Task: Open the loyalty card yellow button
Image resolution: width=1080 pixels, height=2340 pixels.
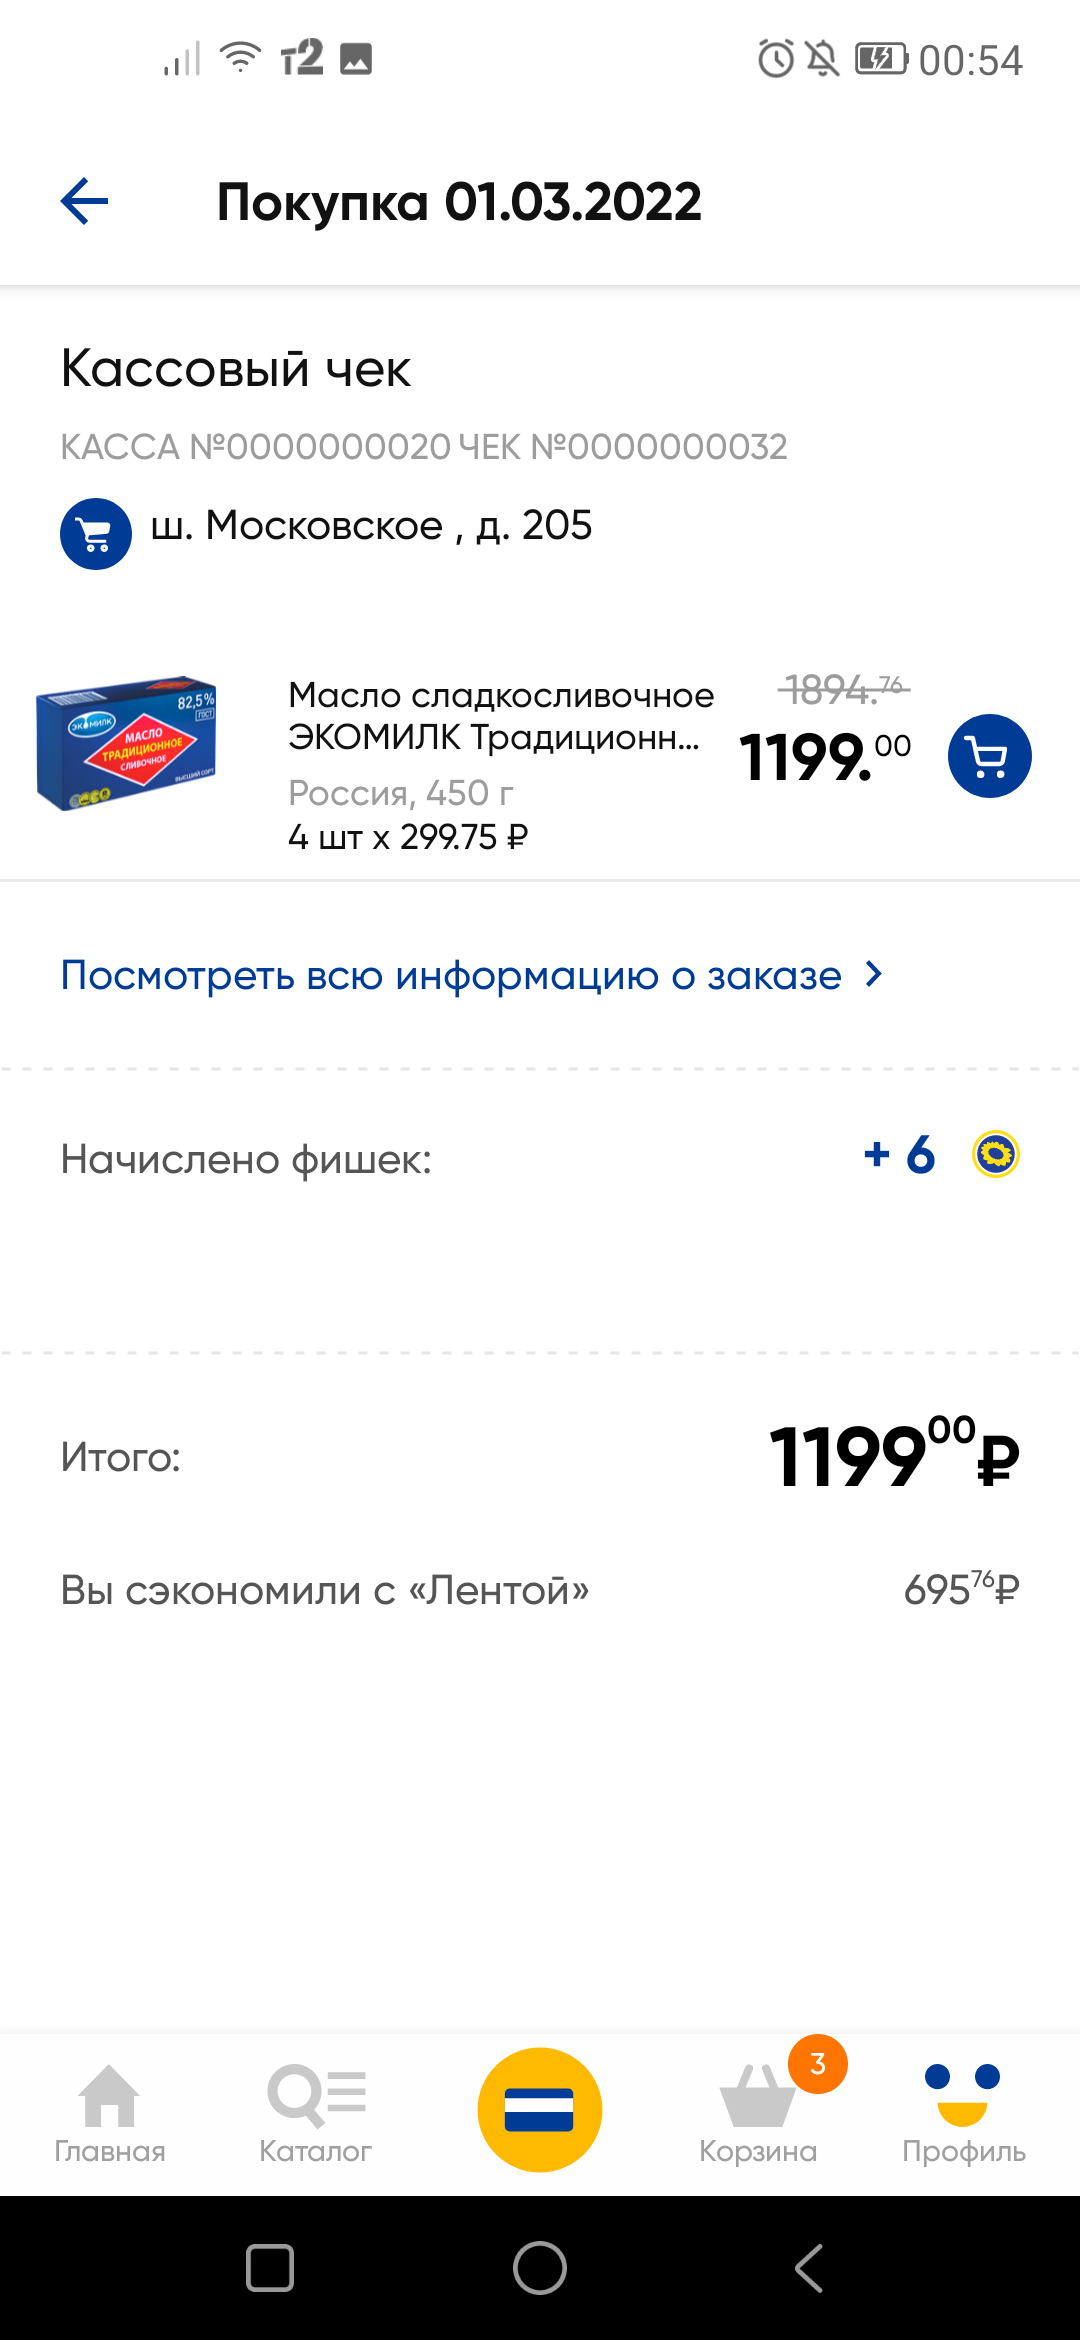Action: click(x=539, y=2109)
